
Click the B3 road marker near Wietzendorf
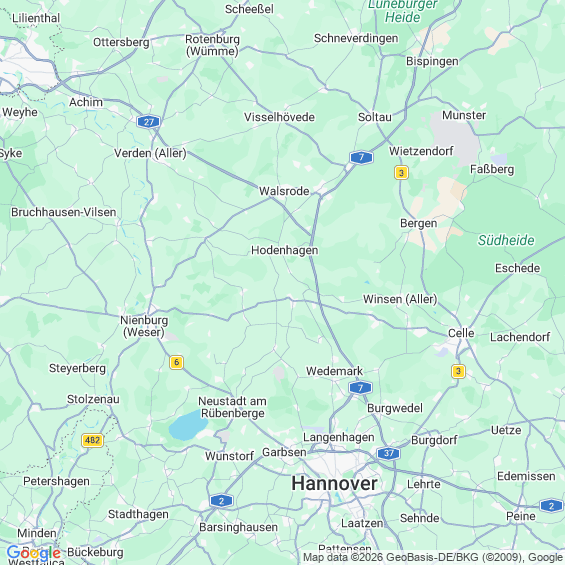click(401, 173)
